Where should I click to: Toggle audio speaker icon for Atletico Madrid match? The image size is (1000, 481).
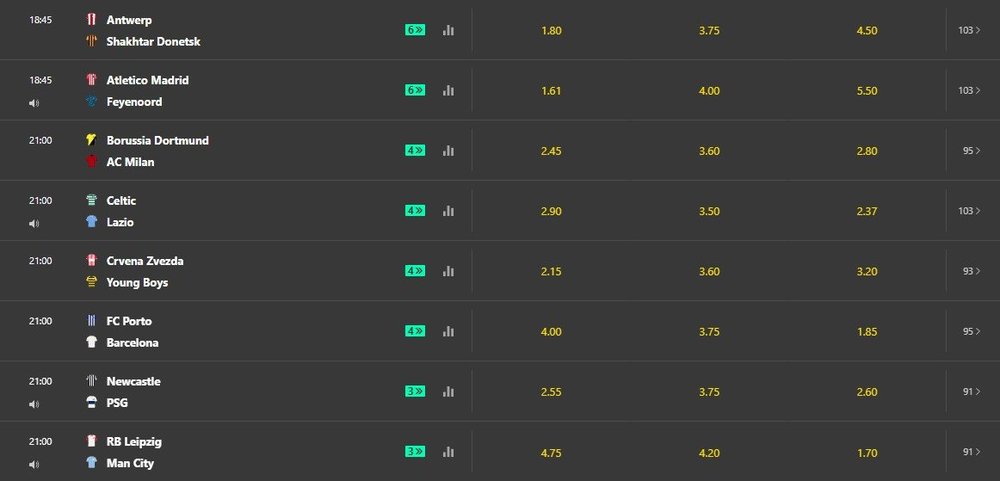[x=34, y=103]
